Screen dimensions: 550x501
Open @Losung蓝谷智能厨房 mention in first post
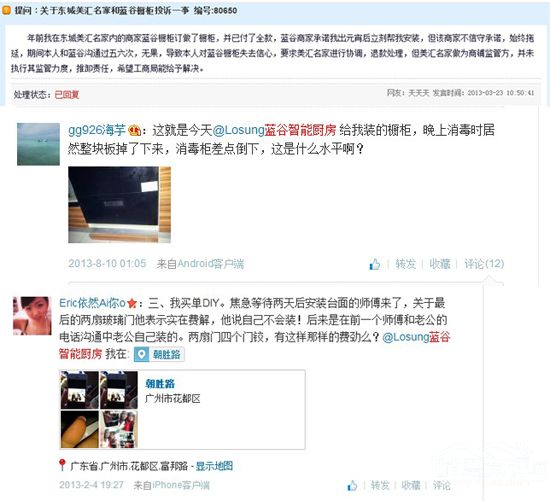pos(274,130)
